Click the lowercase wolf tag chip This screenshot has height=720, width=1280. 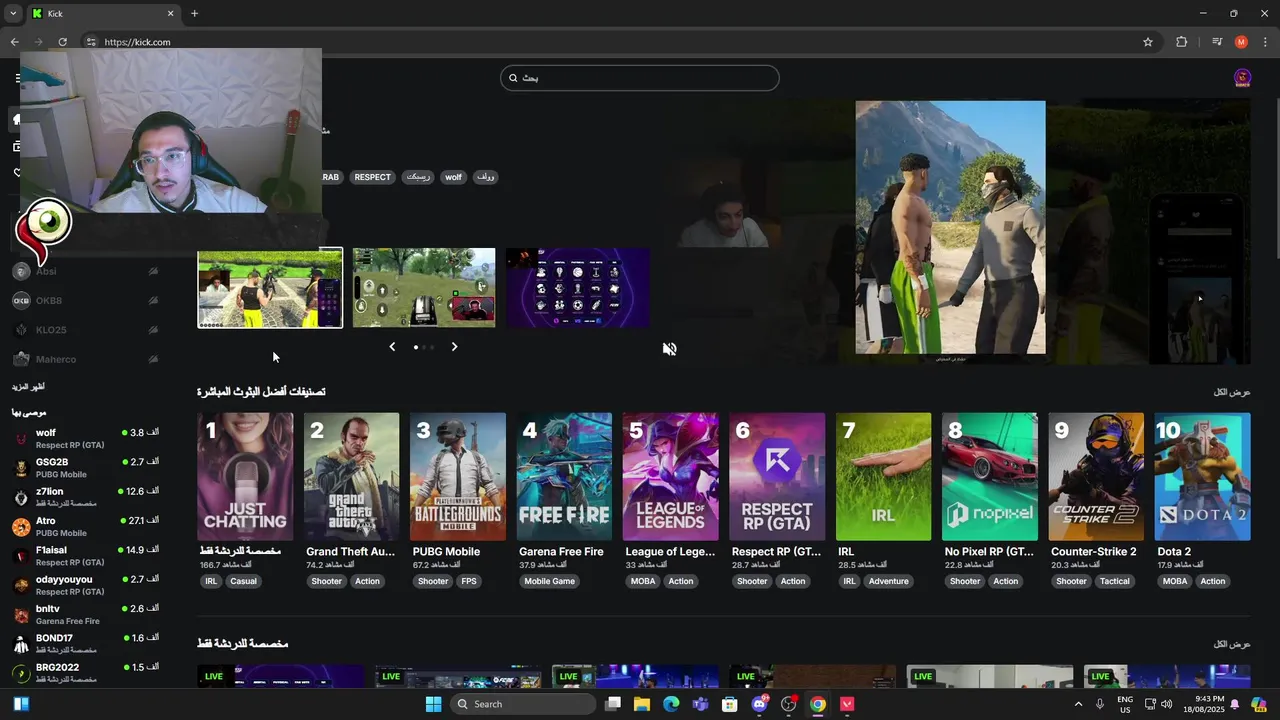point(453,177)
